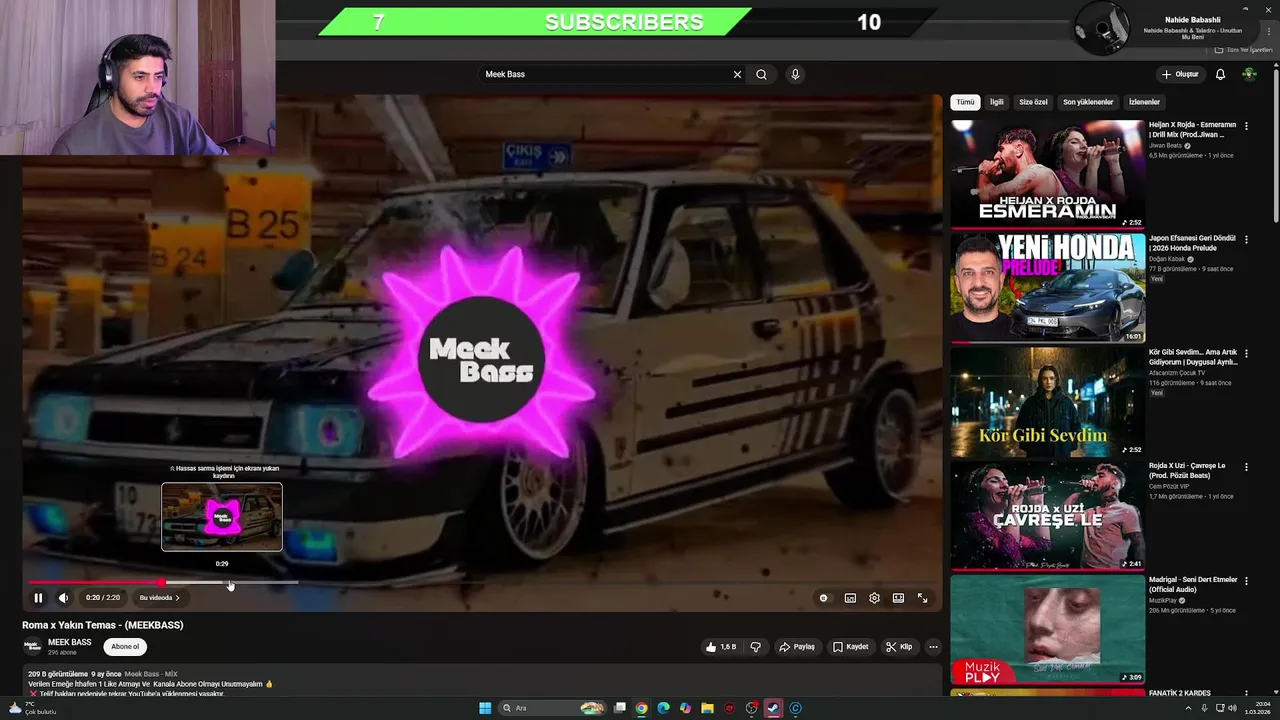This screenshot has width=1280, height=720.
Task: Open Copilot from the taskbar
Action: [685, 708]
